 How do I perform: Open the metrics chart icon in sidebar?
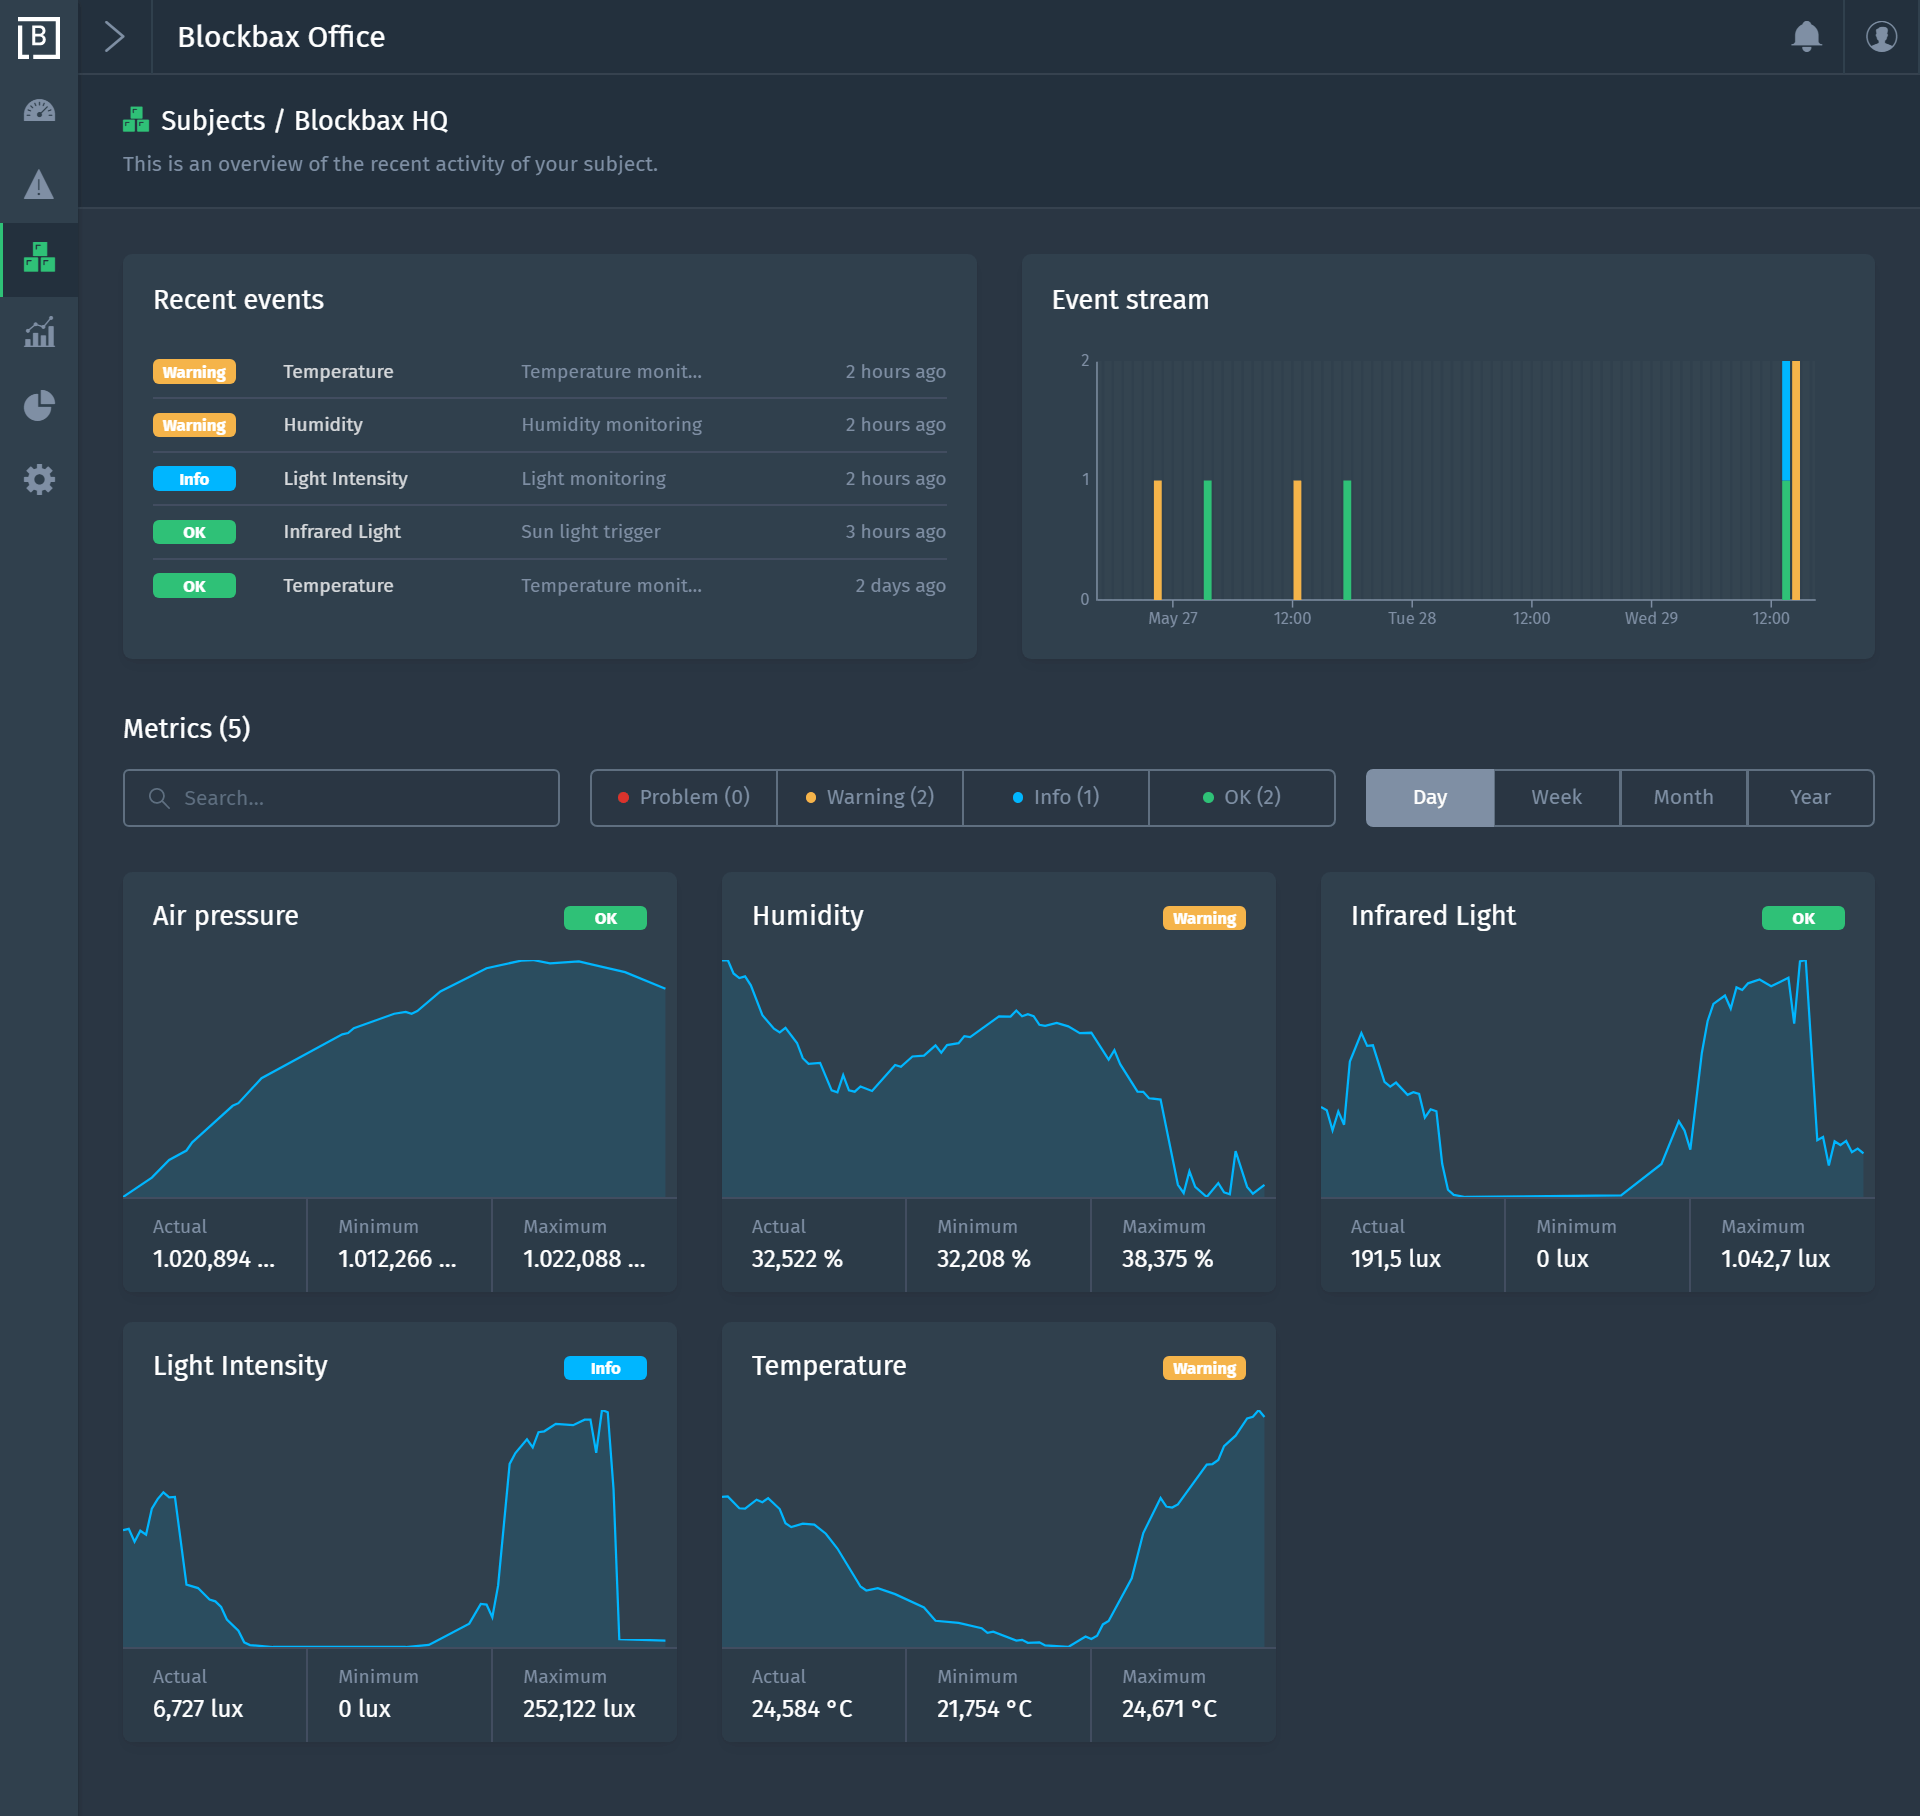pos(39,333)
